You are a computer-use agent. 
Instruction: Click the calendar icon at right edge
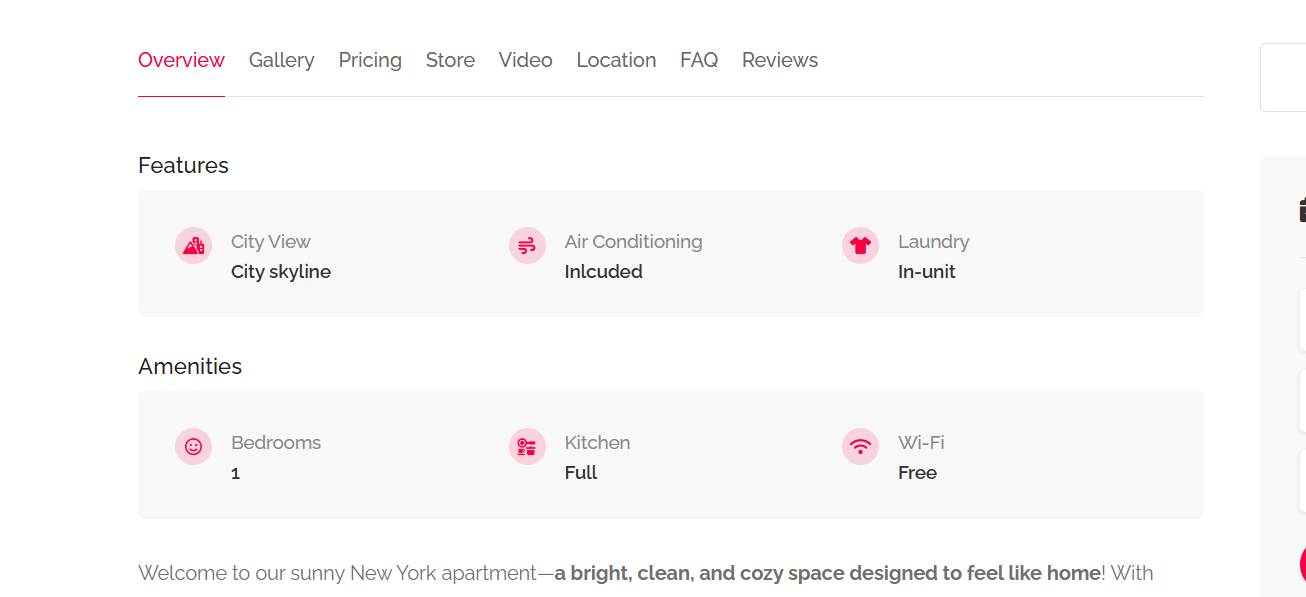pos(1302,210)
